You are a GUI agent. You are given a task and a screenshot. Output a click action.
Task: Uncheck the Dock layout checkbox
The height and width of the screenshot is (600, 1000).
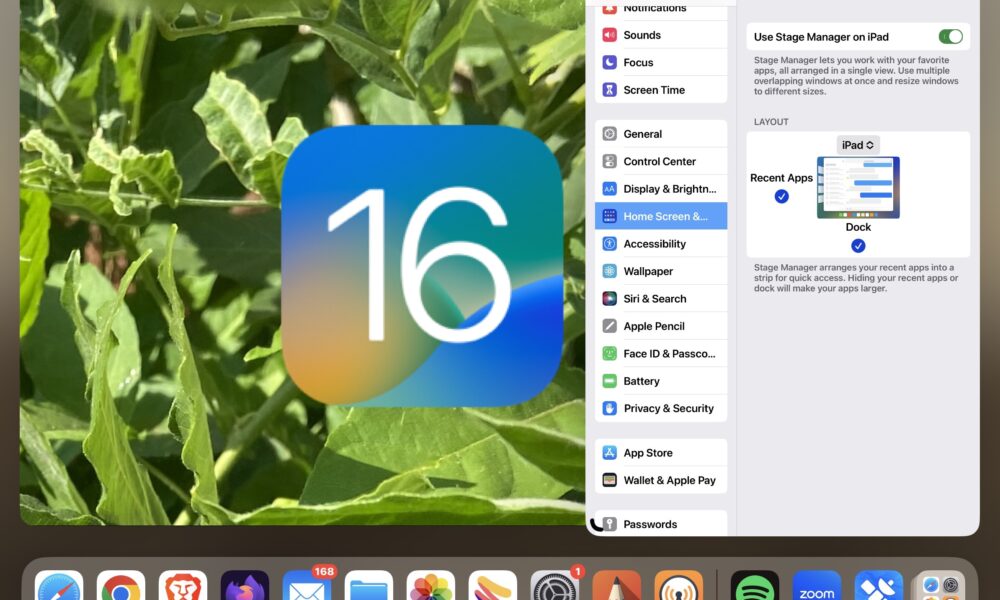(x=858, y=245)
